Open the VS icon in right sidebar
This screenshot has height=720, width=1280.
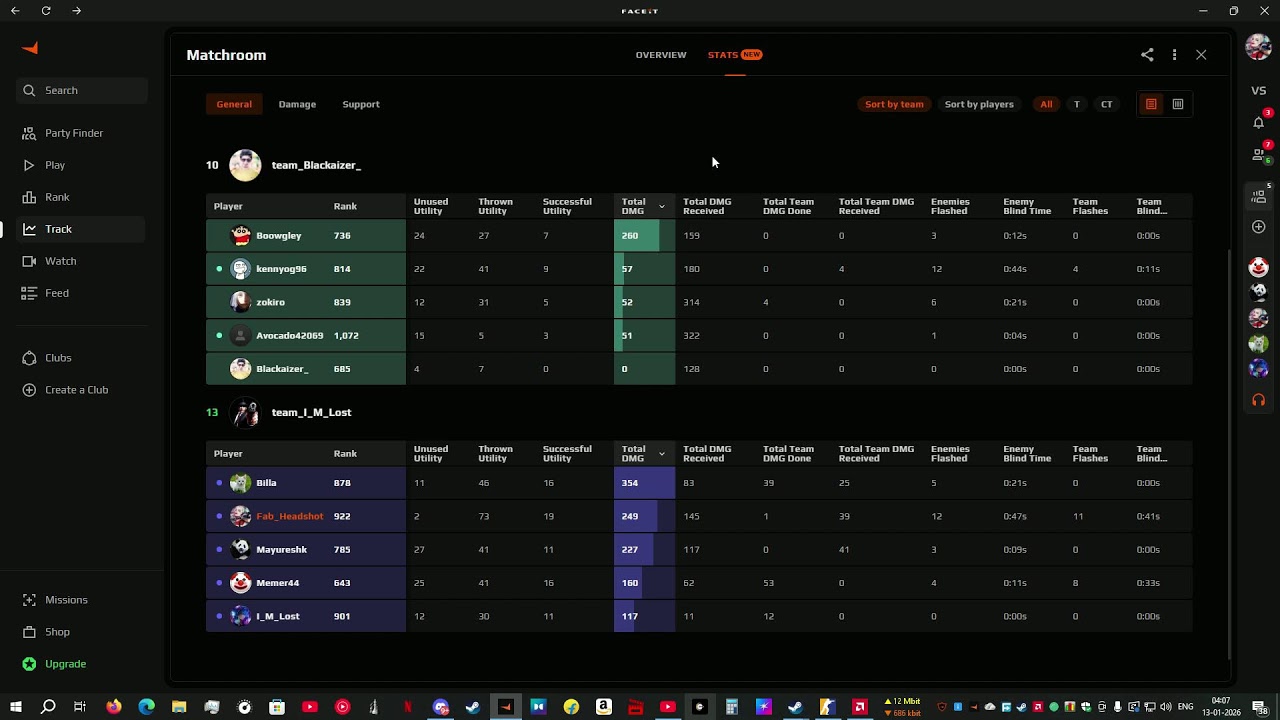[1259, 91]
